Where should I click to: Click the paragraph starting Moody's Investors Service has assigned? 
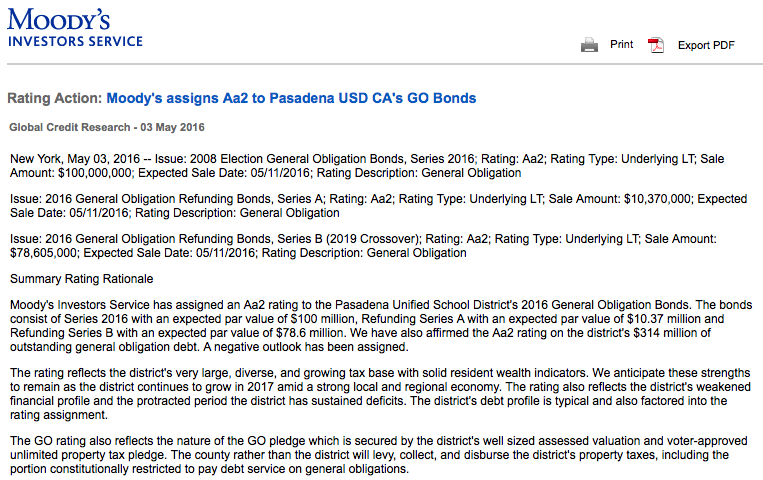click(x=381, y=326)
